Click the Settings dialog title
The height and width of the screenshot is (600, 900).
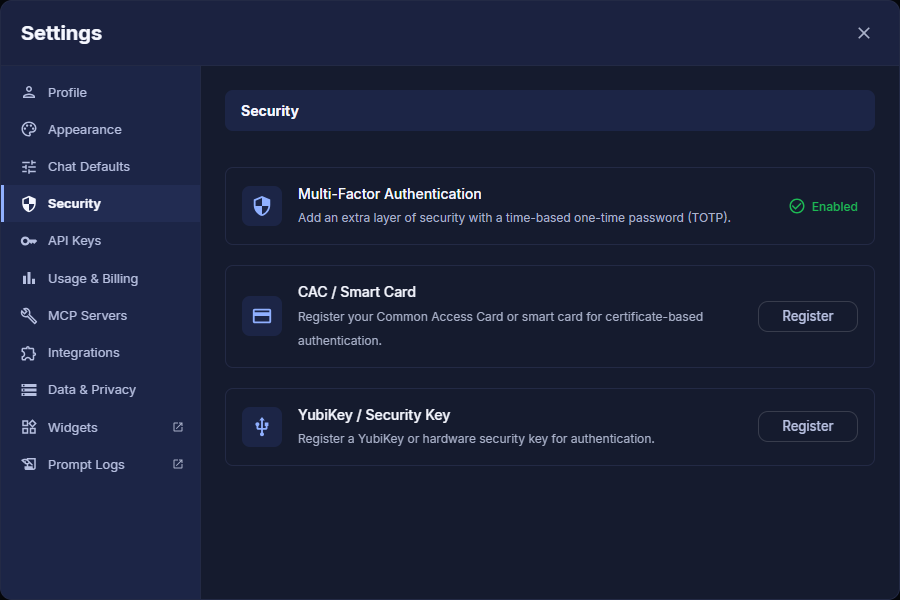61,33
